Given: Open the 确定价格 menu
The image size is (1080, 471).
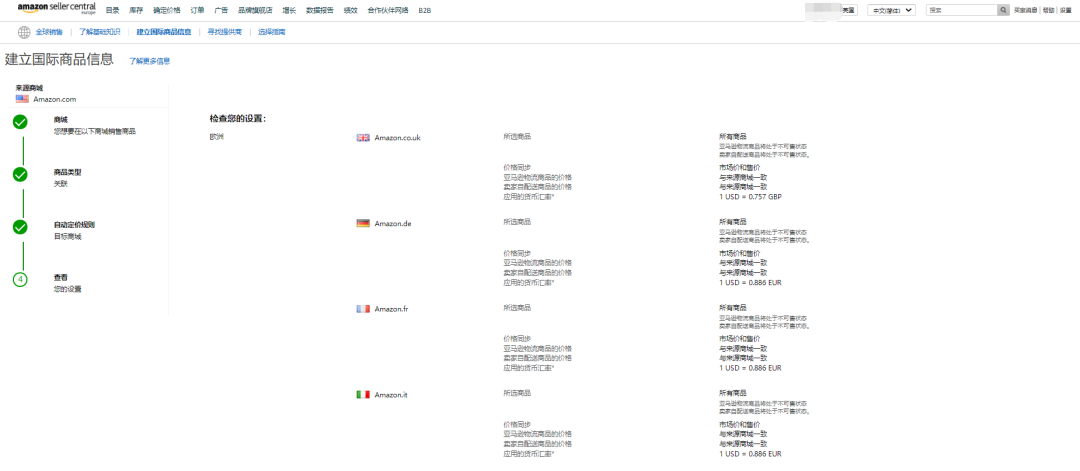Looking at the screenshot, I should tap(167, 10).
